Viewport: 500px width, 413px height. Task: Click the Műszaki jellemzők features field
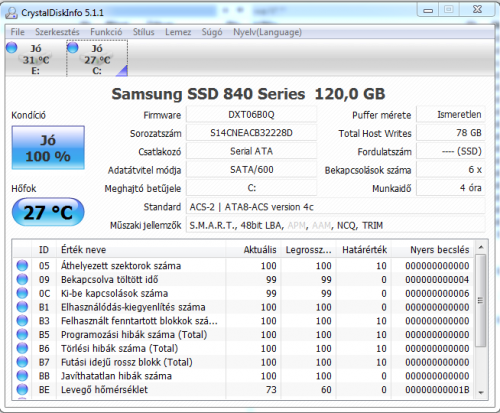click(x=335, y=225)
